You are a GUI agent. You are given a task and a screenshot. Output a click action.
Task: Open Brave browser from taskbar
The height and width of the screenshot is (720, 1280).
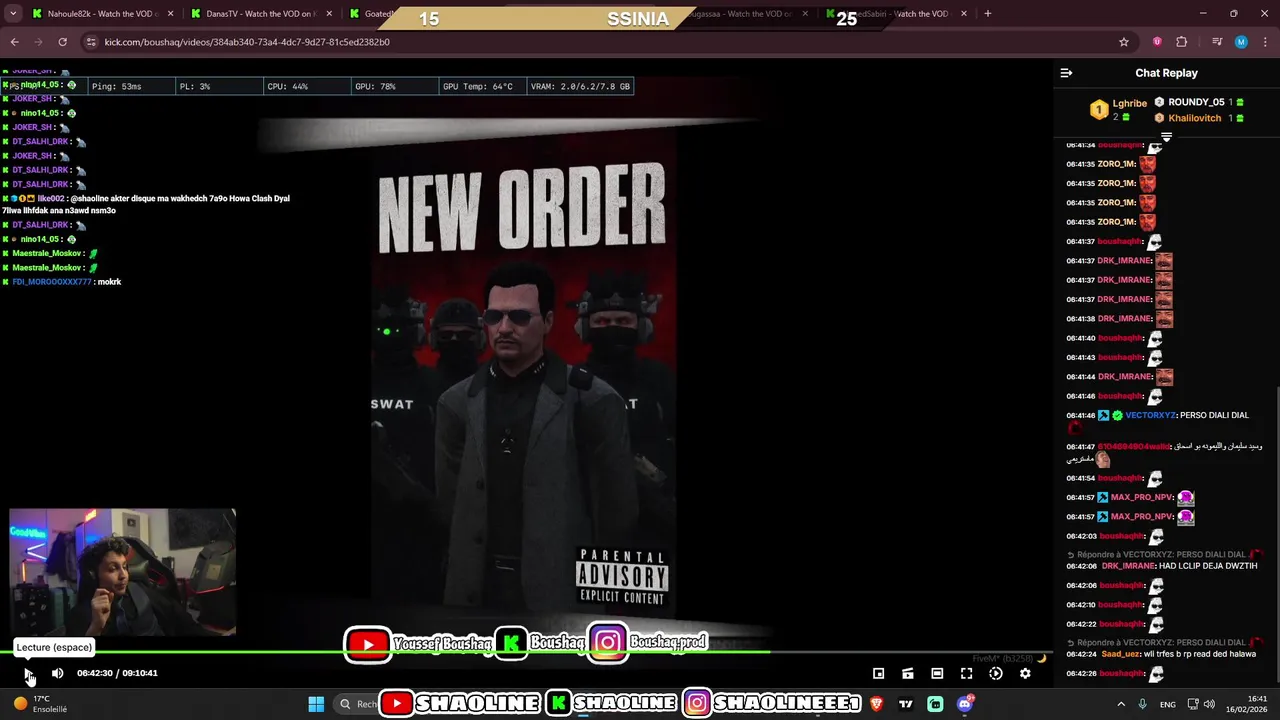pyautogui.click(x=877, y=704)
